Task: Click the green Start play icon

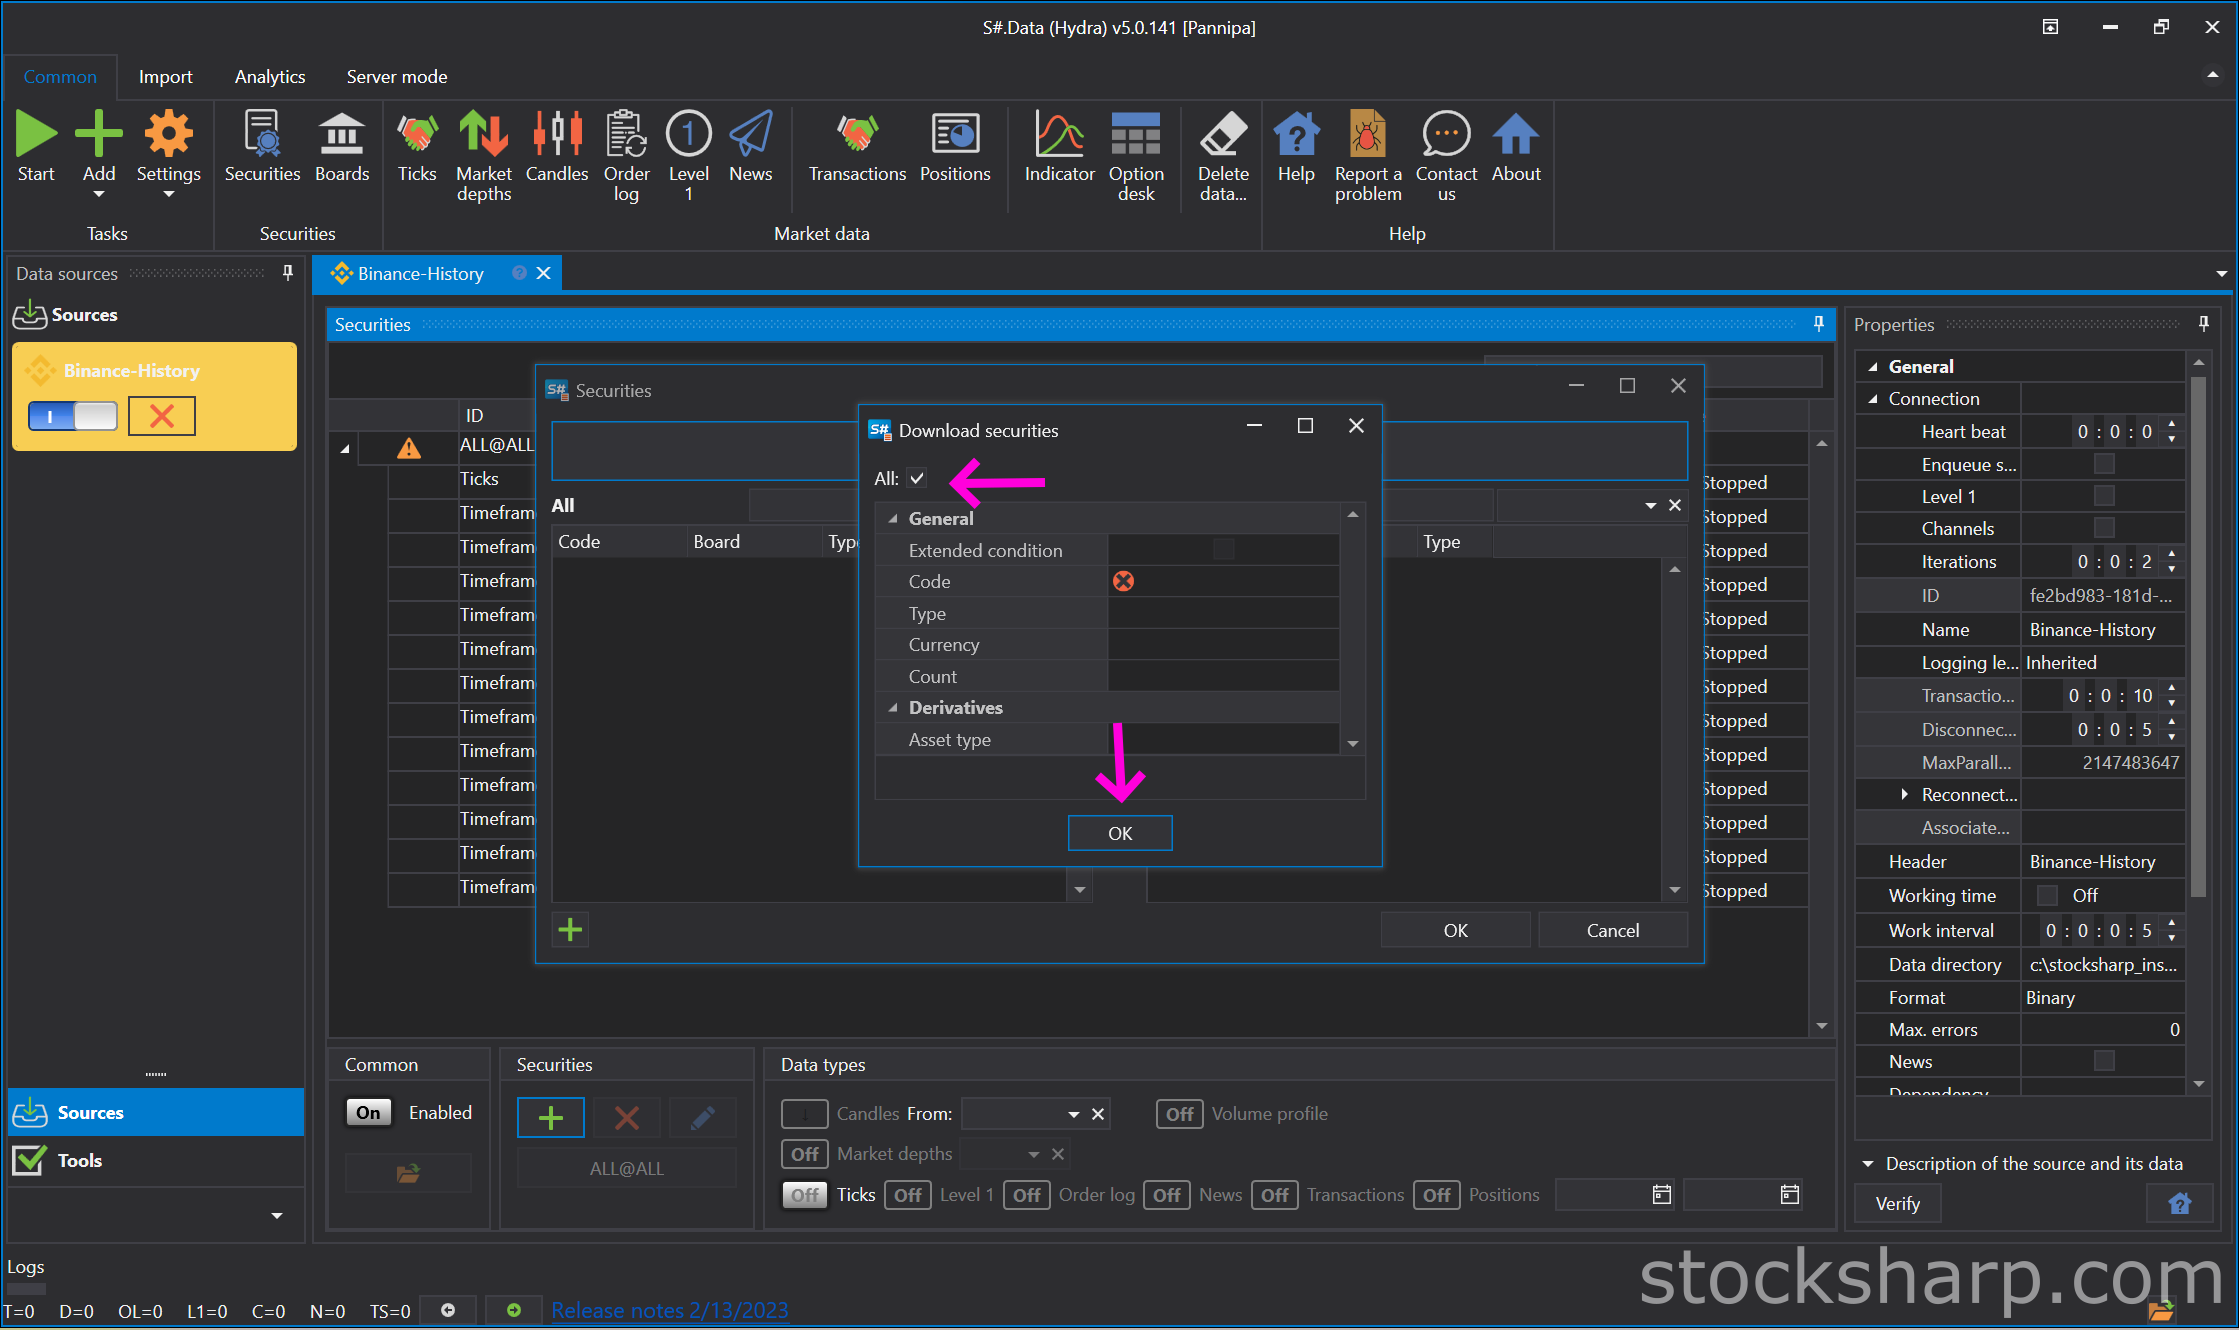Action: click(36, 135)
